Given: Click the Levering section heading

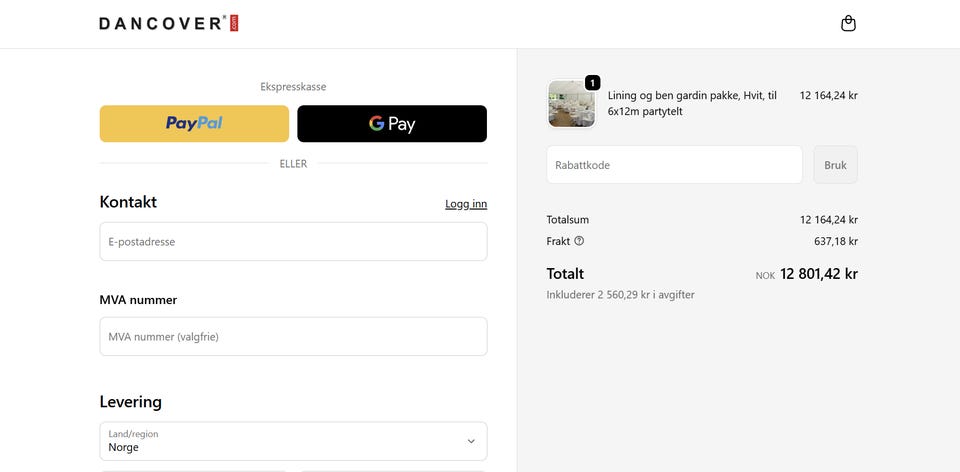Looking at the screenshot, I should pos(130,402).
